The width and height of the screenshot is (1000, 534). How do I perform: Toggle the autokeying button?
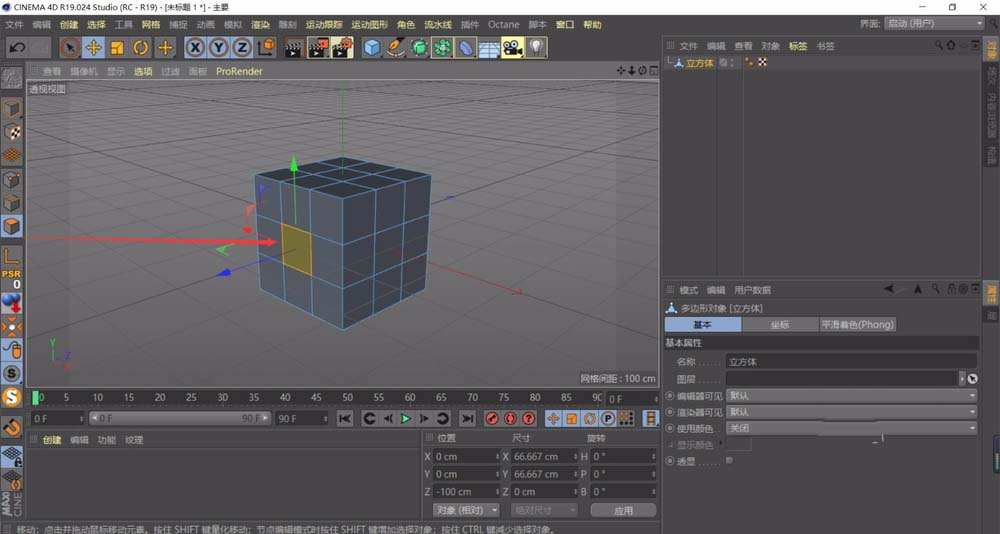tap(510, 419)
